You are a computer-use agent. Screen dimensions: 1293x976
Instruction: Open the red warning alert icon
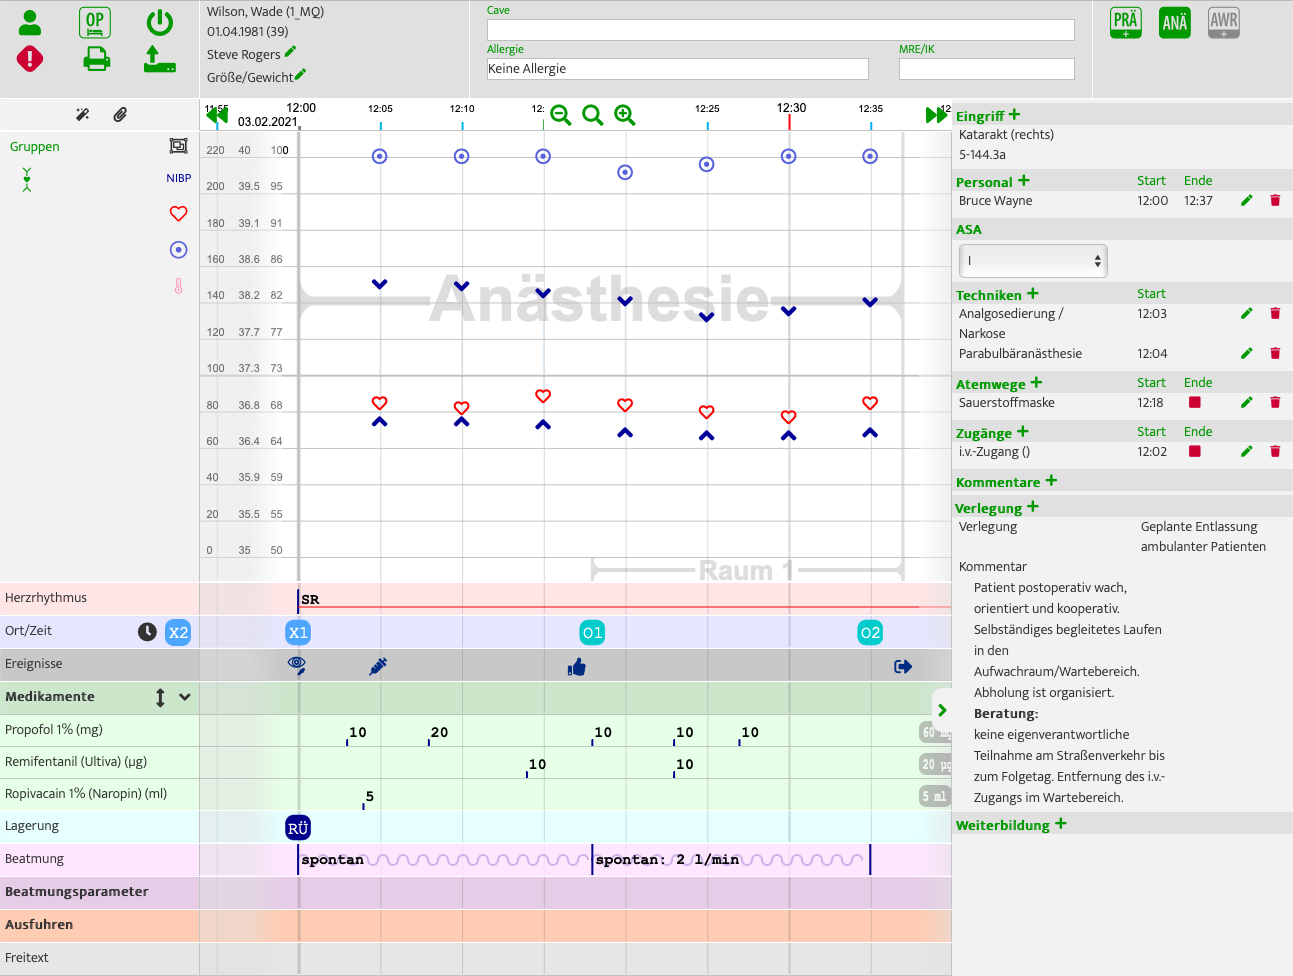pos(30,59)
